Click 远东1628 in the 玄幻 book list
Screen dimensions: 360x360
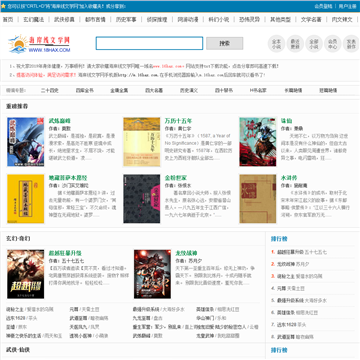(x=16, y=318)
